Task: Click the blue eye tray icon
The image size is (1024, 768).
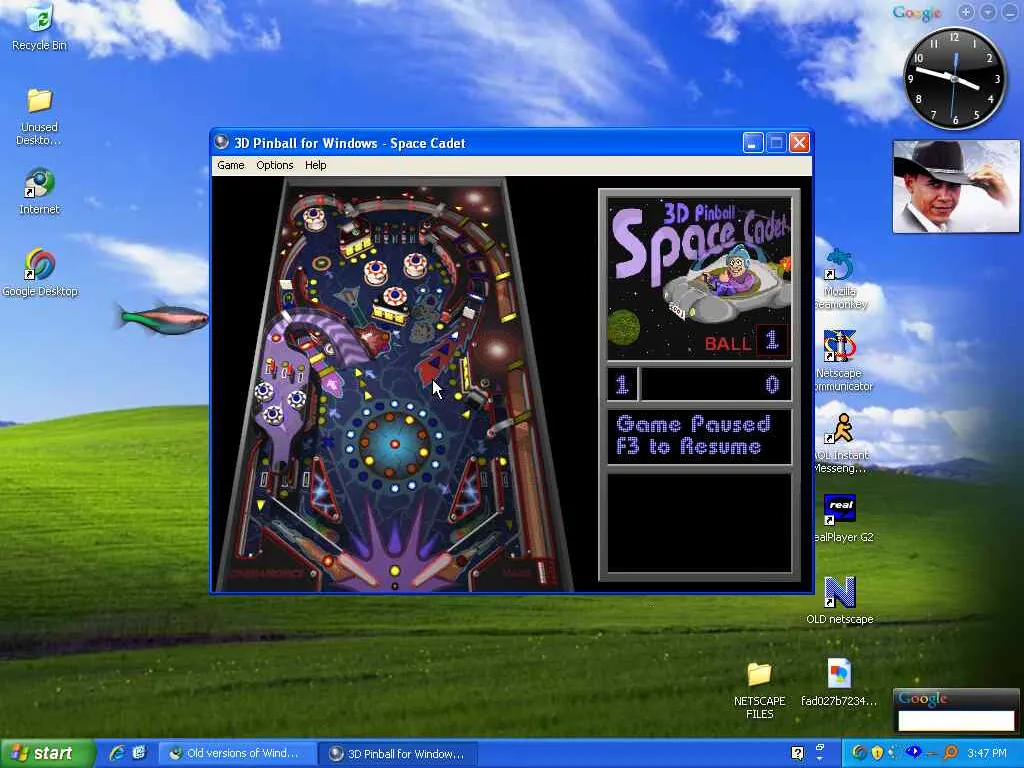Action: [x=913, y=752]
